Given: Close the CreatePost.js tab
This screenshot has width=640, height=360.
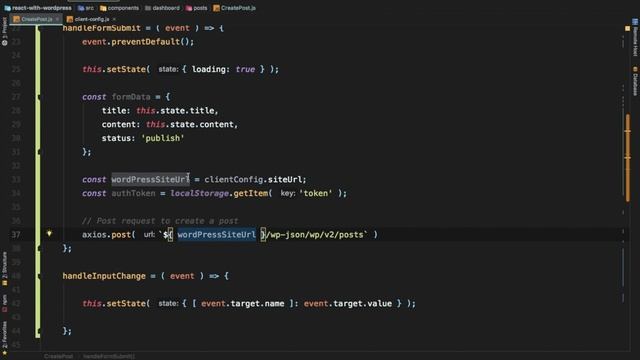Looking at the screenshot, I should click(57, 19).
